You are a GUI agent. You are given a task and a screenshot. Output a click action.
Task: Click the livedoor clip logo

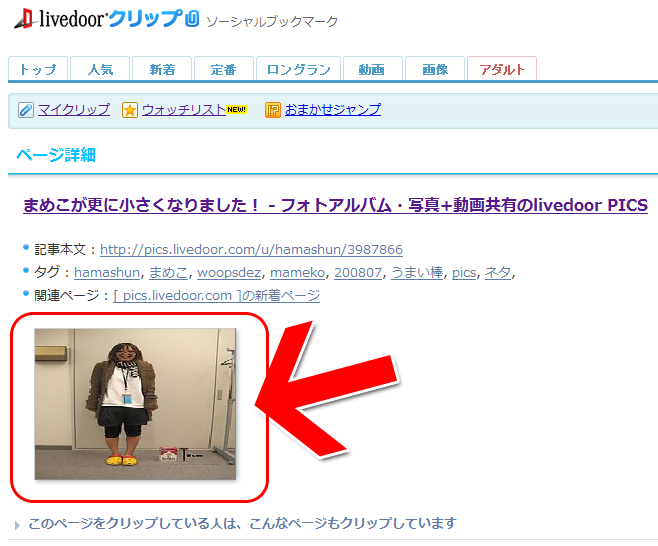(107, 19)
